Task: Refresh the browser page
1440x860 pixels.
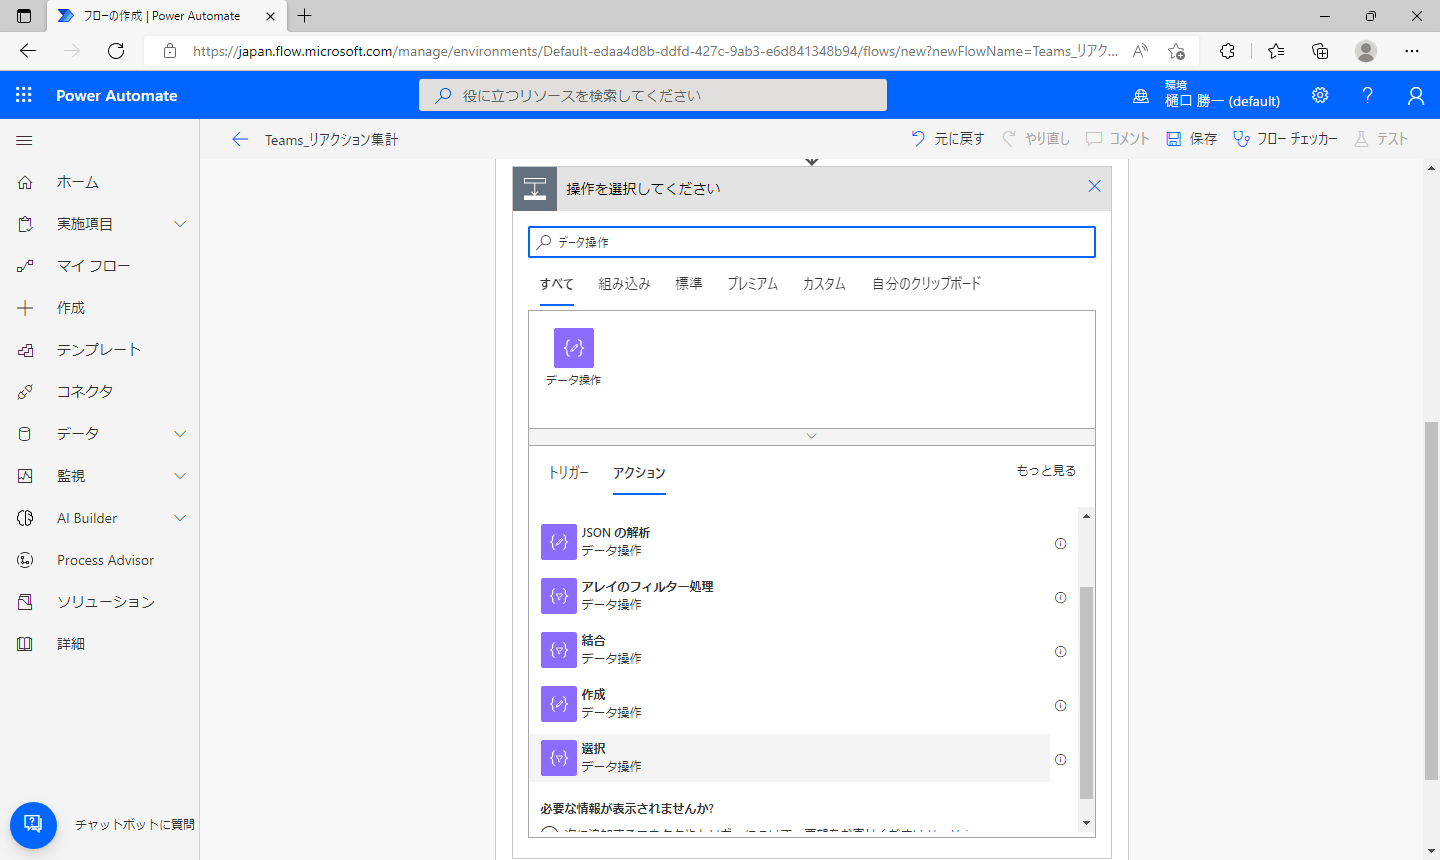Action: (116, 51)
